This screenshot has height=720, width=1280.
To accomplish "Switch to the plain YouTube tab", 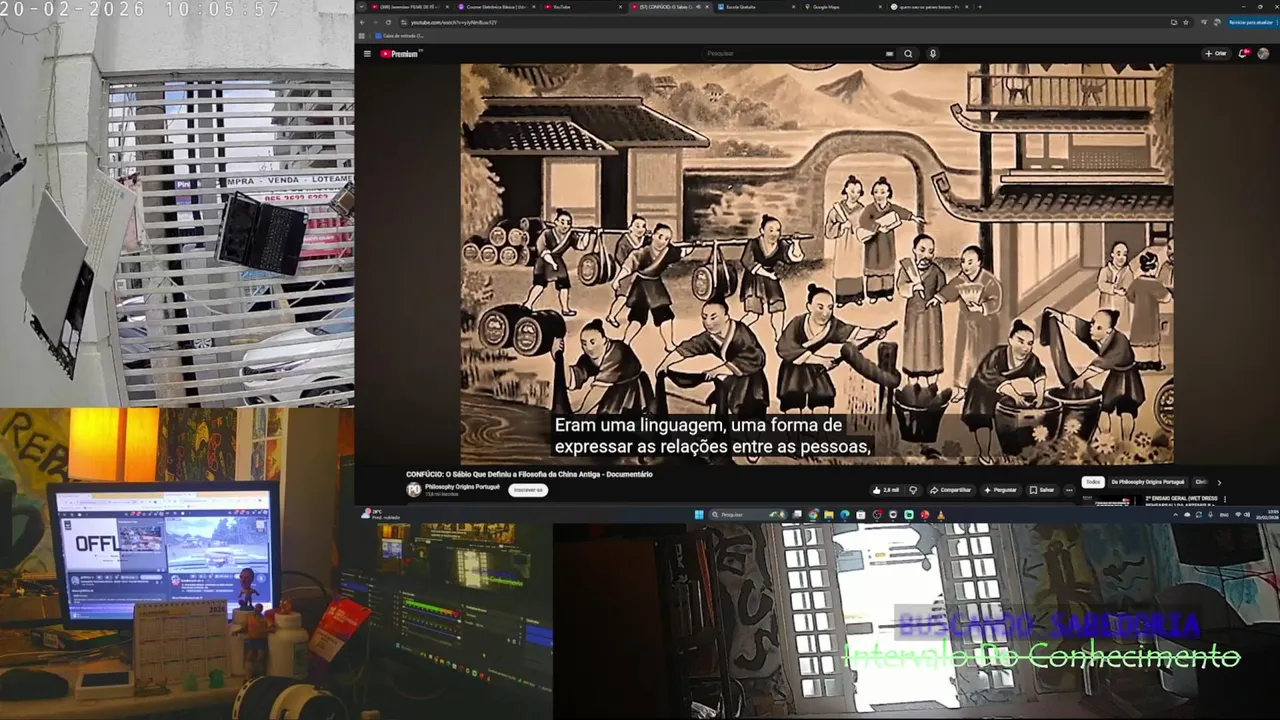I will click(x=584, y=7).
